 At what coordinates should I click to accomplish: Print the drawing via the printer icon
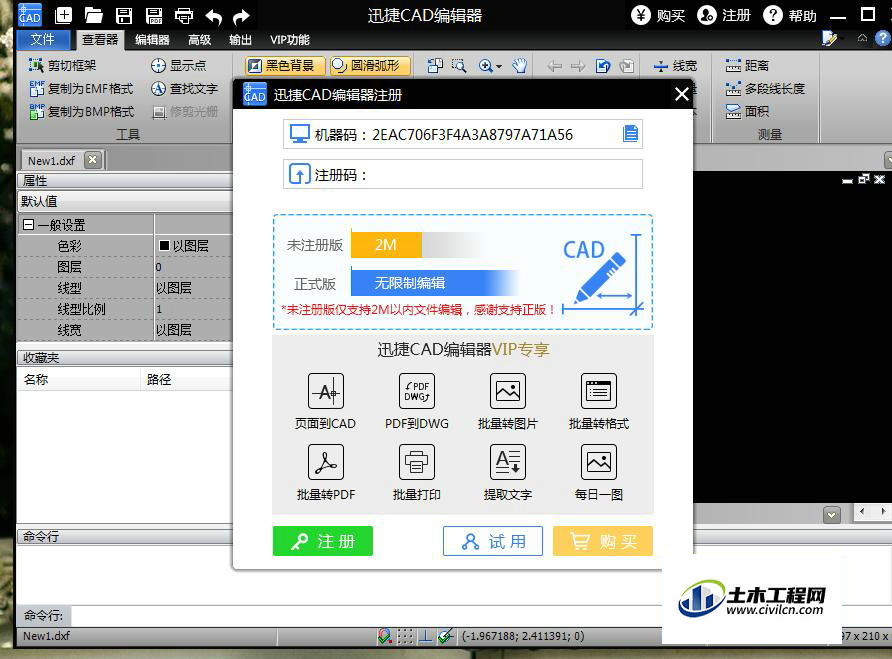click(x=183, y=15)
